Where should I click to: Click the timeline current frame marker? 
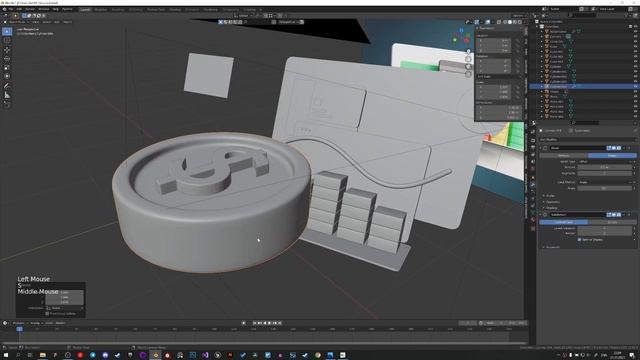click(19, 329)
